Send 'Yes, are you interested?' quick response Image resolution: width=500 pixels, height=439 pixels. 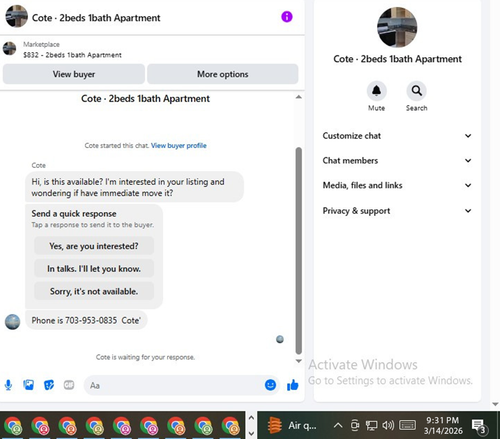pyautogui.click(x=94, y=246)
